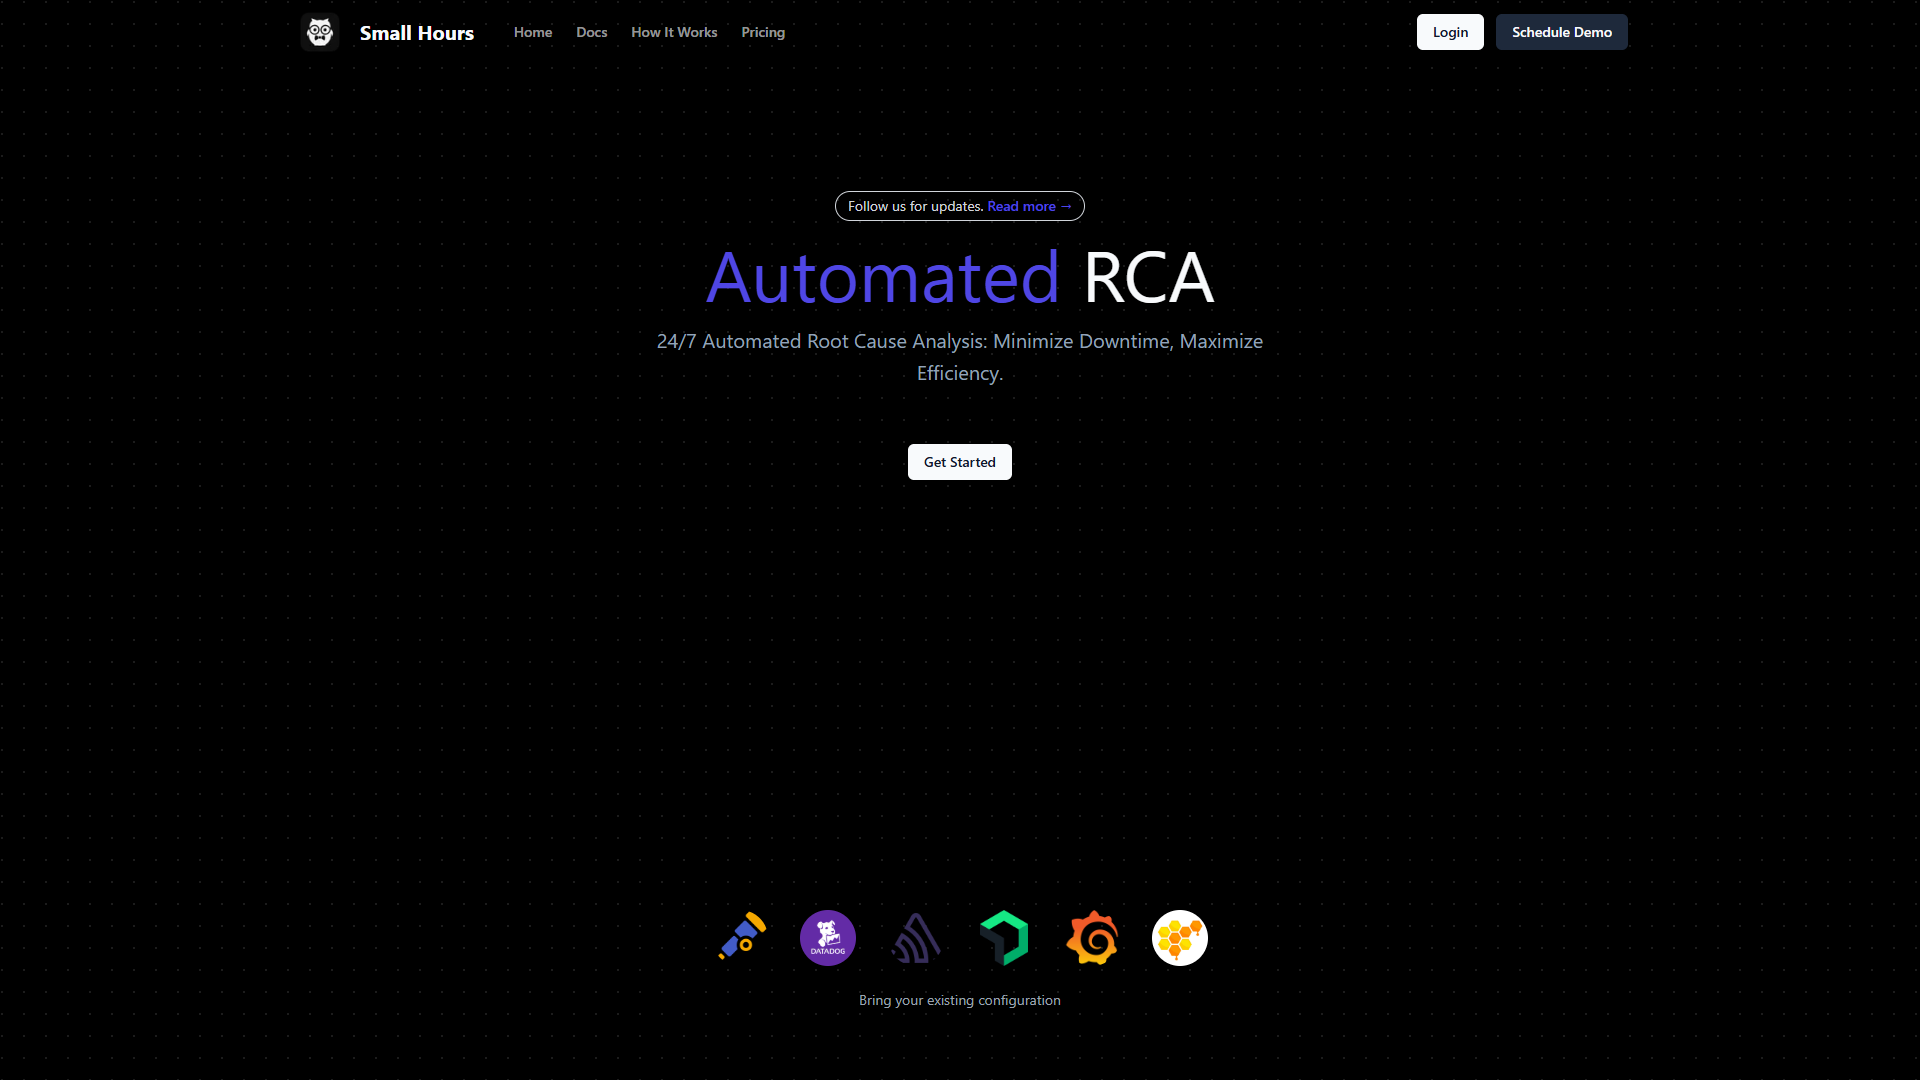This screenshot has width=1920, height=1080.
Task: Click the purple Datadog logo icon
Action: tap(828, 938)
